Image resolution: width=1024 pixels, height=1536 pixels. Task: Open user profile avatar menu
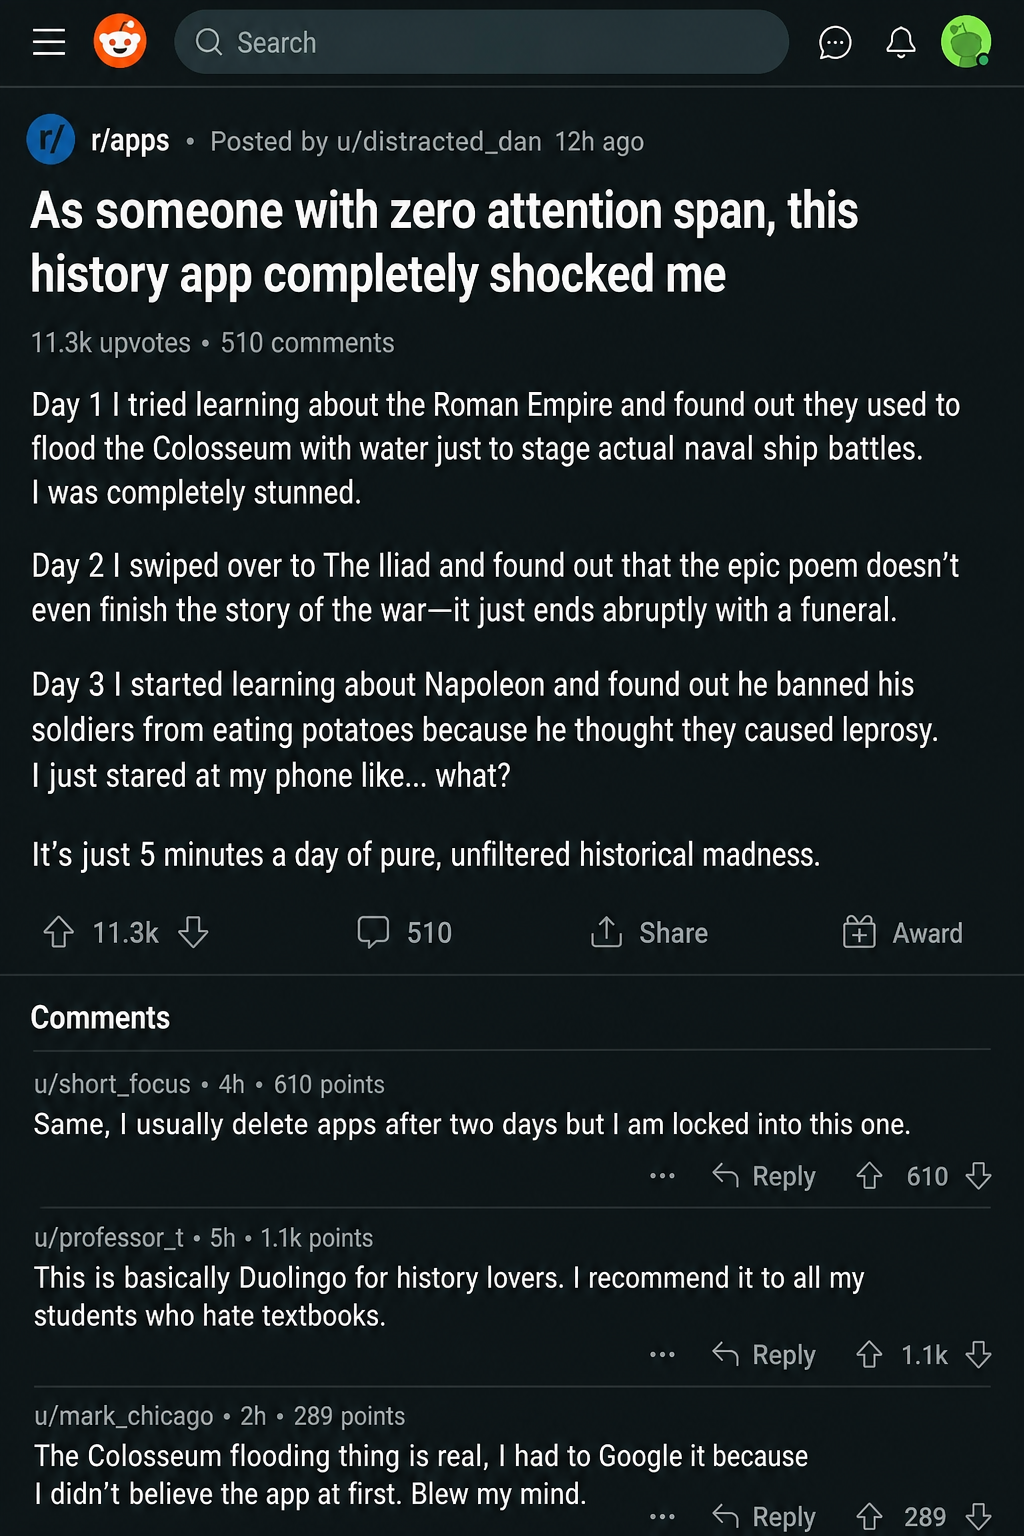(966, 42)
